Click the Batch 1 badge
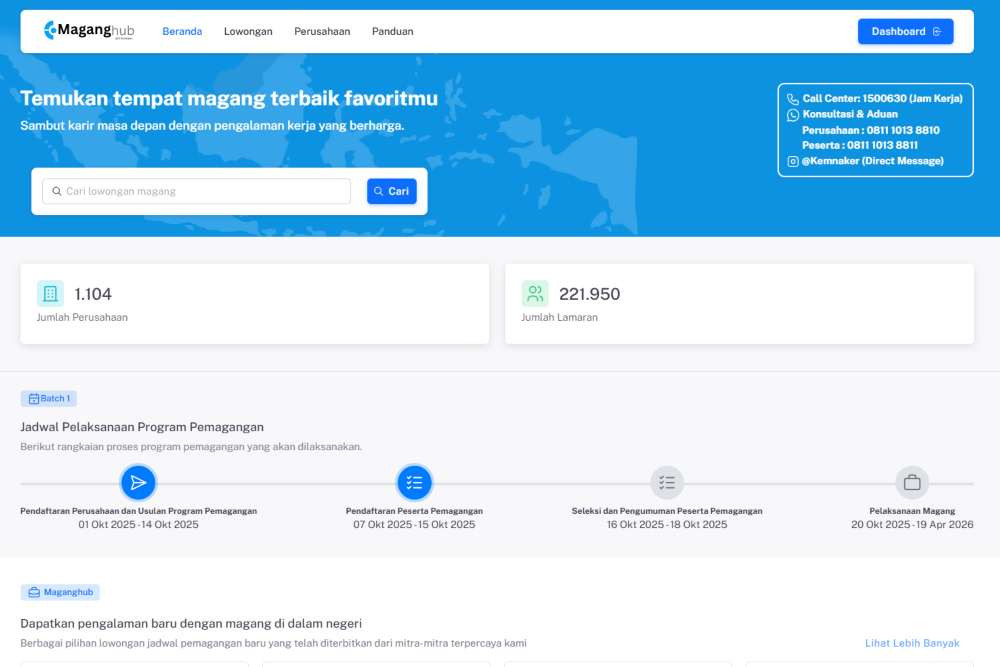 coord(49,398)
